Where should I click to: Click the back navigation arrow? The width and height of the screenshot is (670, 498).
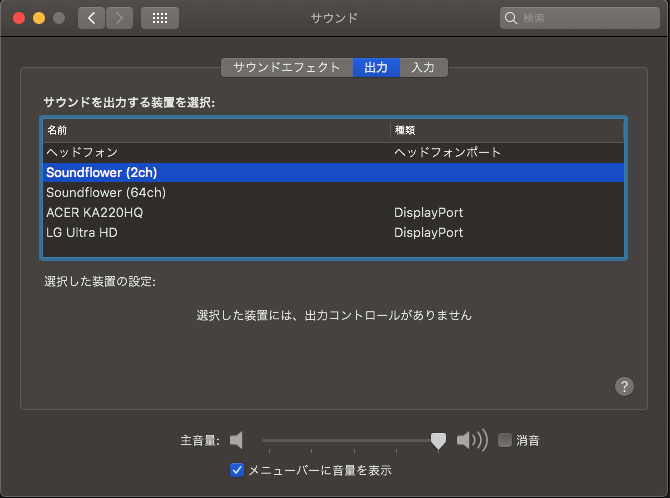click(x=91, y=18)
